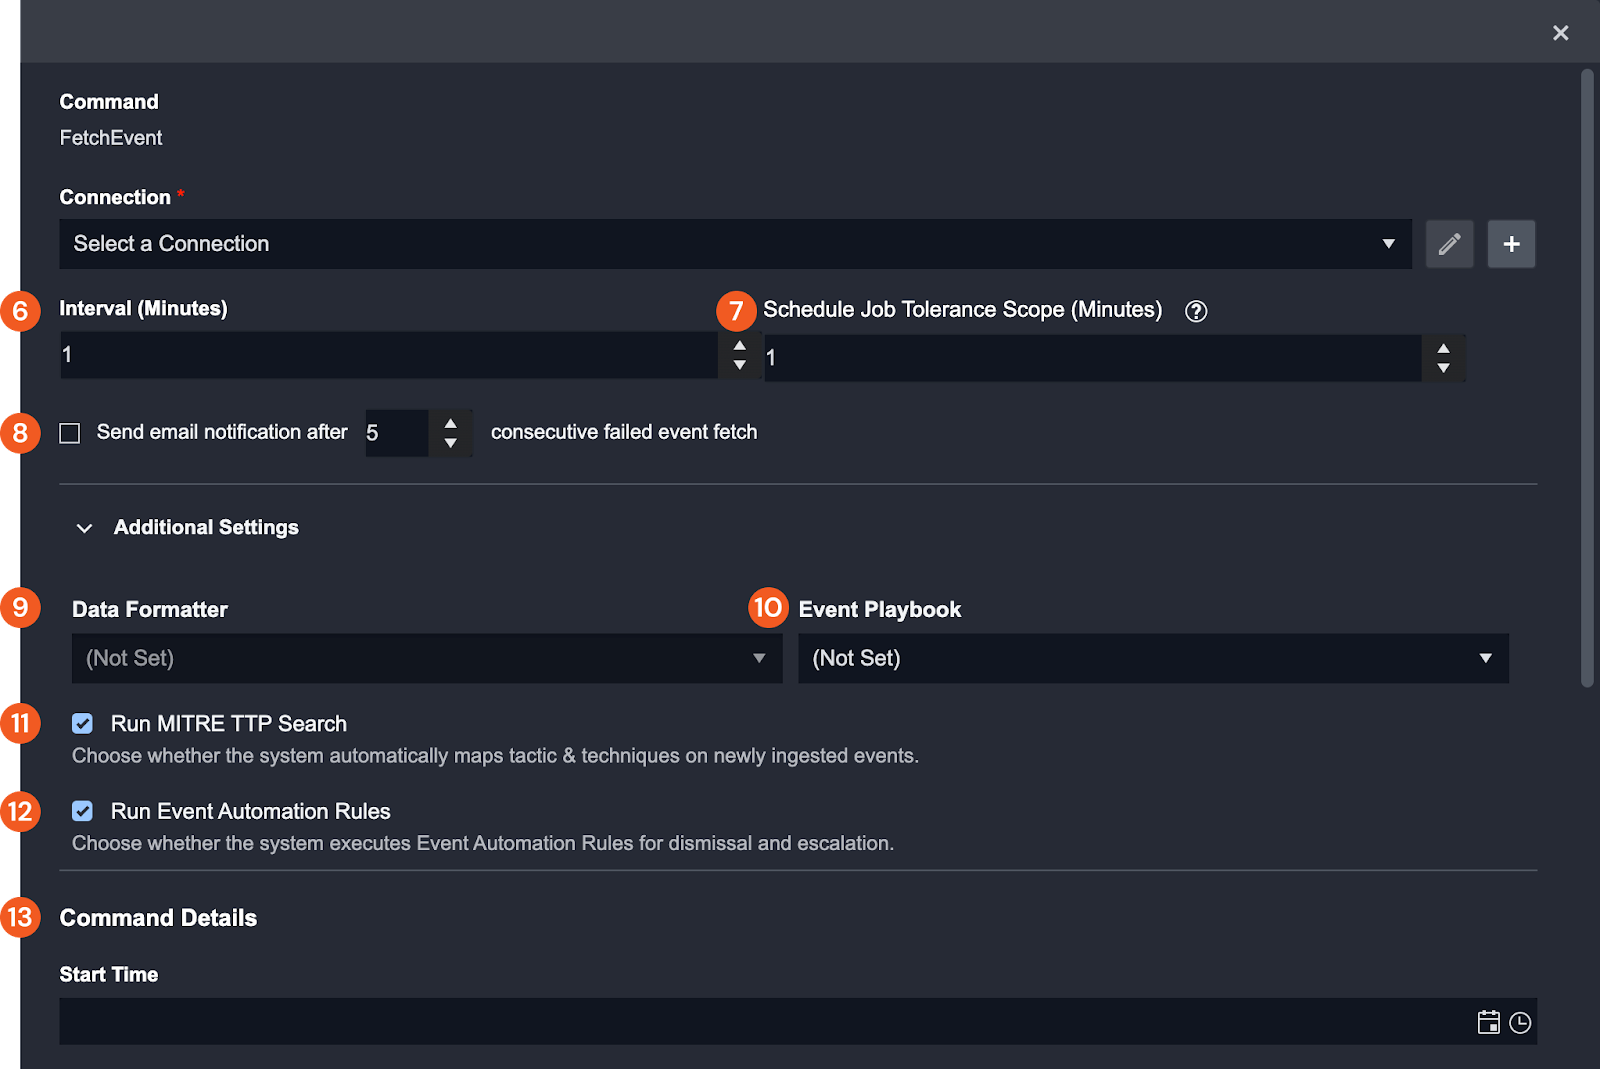Screen dimensions: 1600x1069
Task: Uncheck Run Event Automation Rules
Action: tap(83, 811)
